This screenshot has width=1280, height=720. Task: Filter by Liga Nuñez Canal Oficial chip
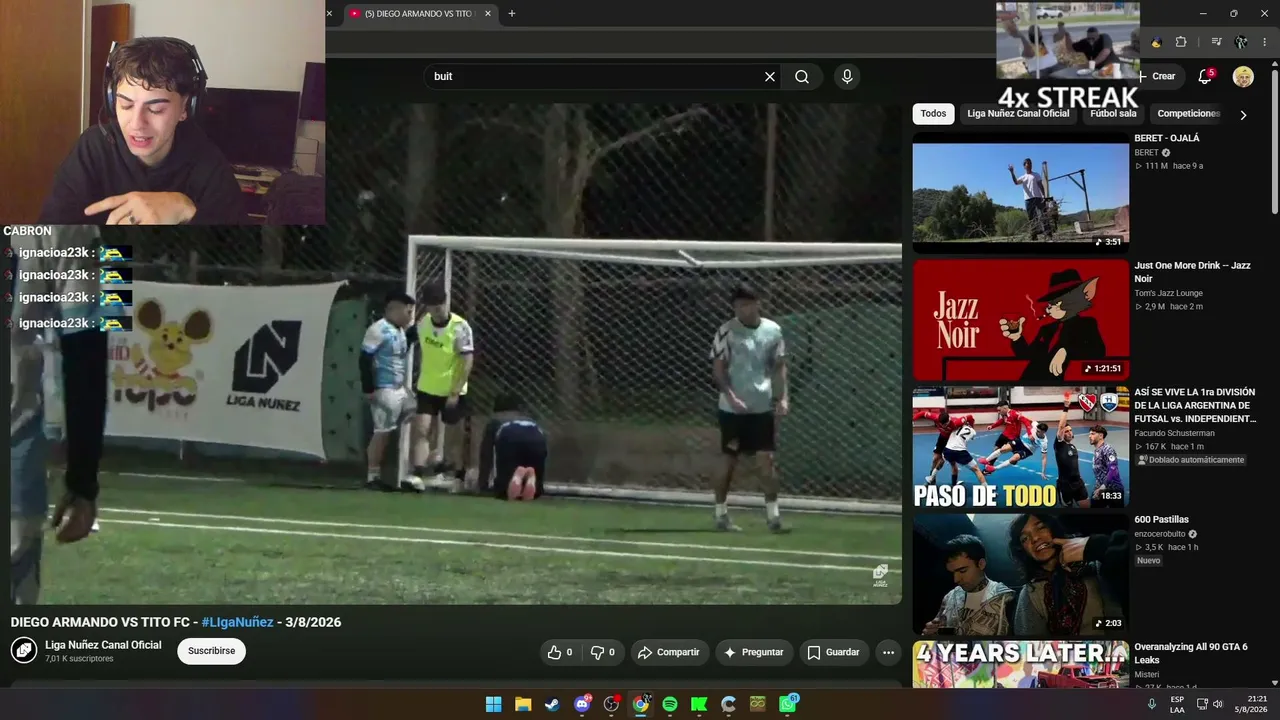1018,114
